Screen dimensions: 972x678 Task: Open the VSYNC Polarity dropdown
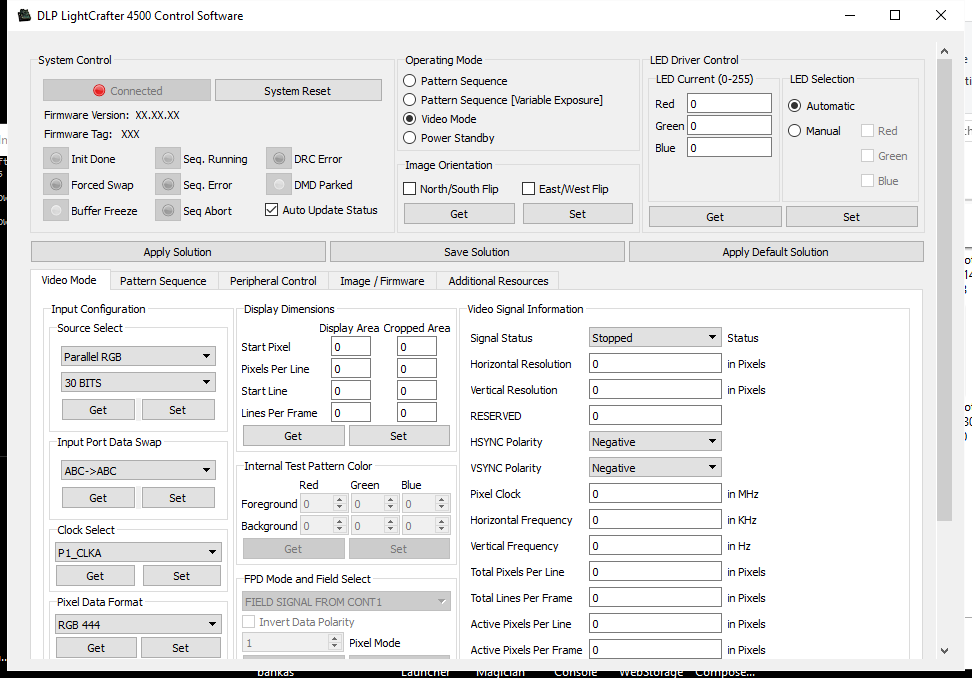(x=655, y=468)
